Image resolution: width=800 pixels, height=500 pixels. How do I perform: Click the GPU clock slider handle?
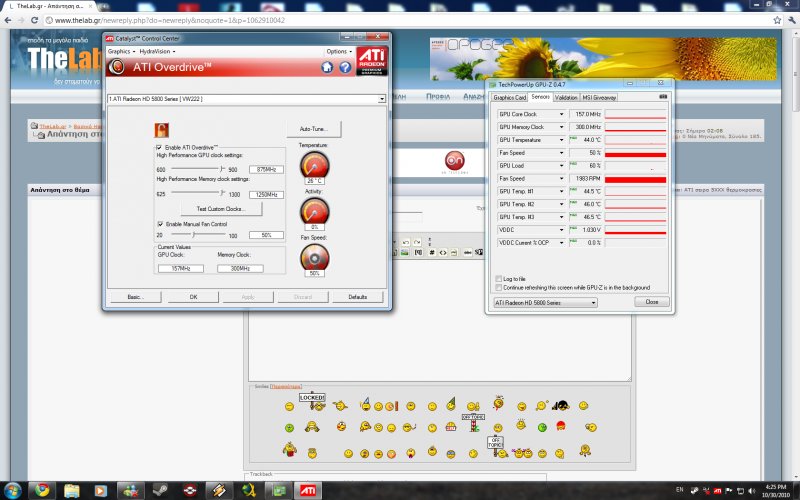[222, 168]
